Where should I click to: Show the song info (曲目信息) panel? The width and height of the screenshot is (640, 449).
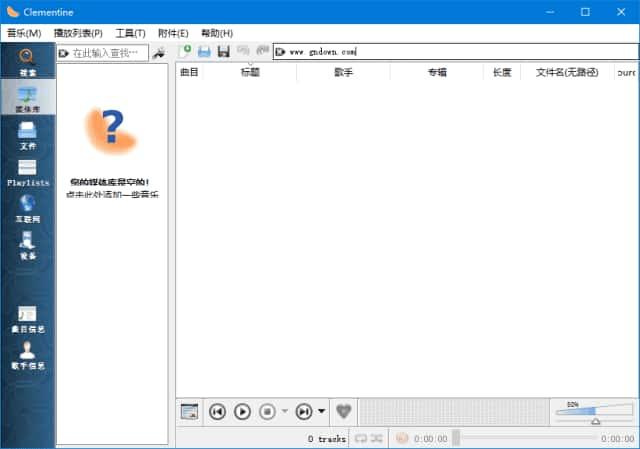click(x=27, y=318)
